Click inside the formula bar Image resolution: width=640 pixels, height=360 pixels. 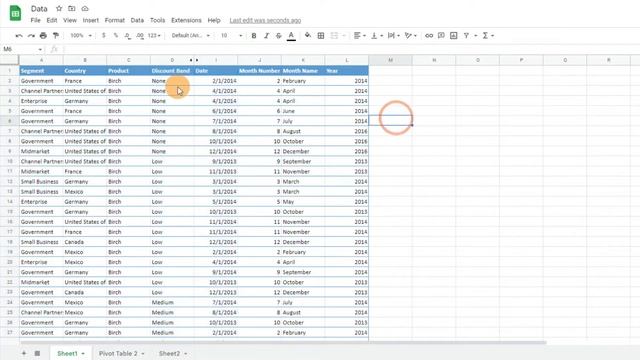pos(351,49)
